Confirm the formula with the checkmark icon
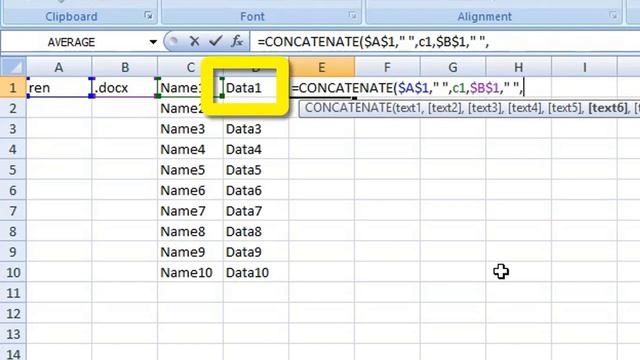 [x=216, y=41]
